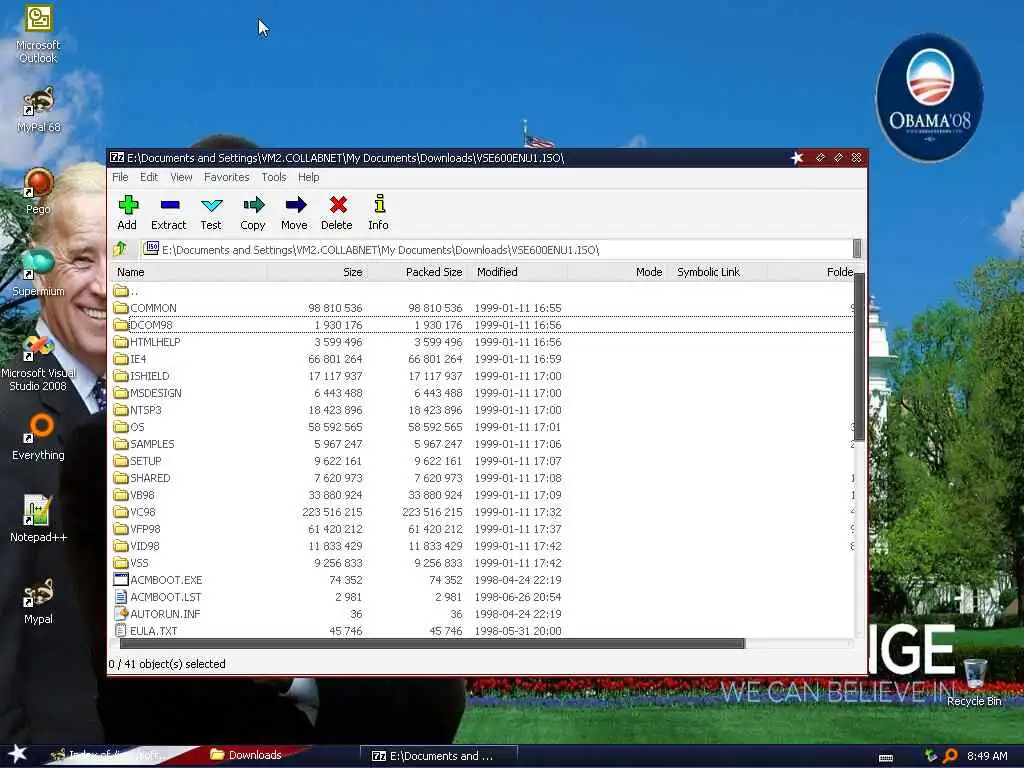Open MyPal 68 desktop shortcut
This screenshot has width=1024, height=768.
click(x=38, y=110)
